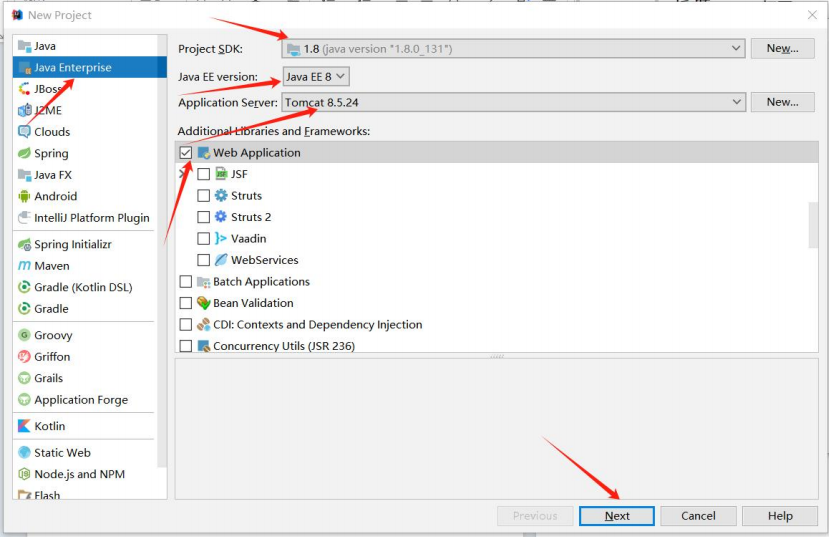The image size is (829, 537).
Task: Click the Batch Applications folder icon
Action: [x=204, y=282]
